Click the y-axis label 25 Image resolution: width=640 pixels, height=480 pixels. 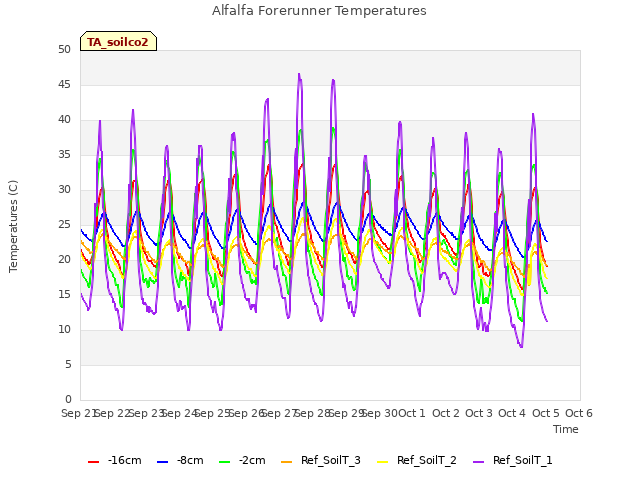point(64,225)
